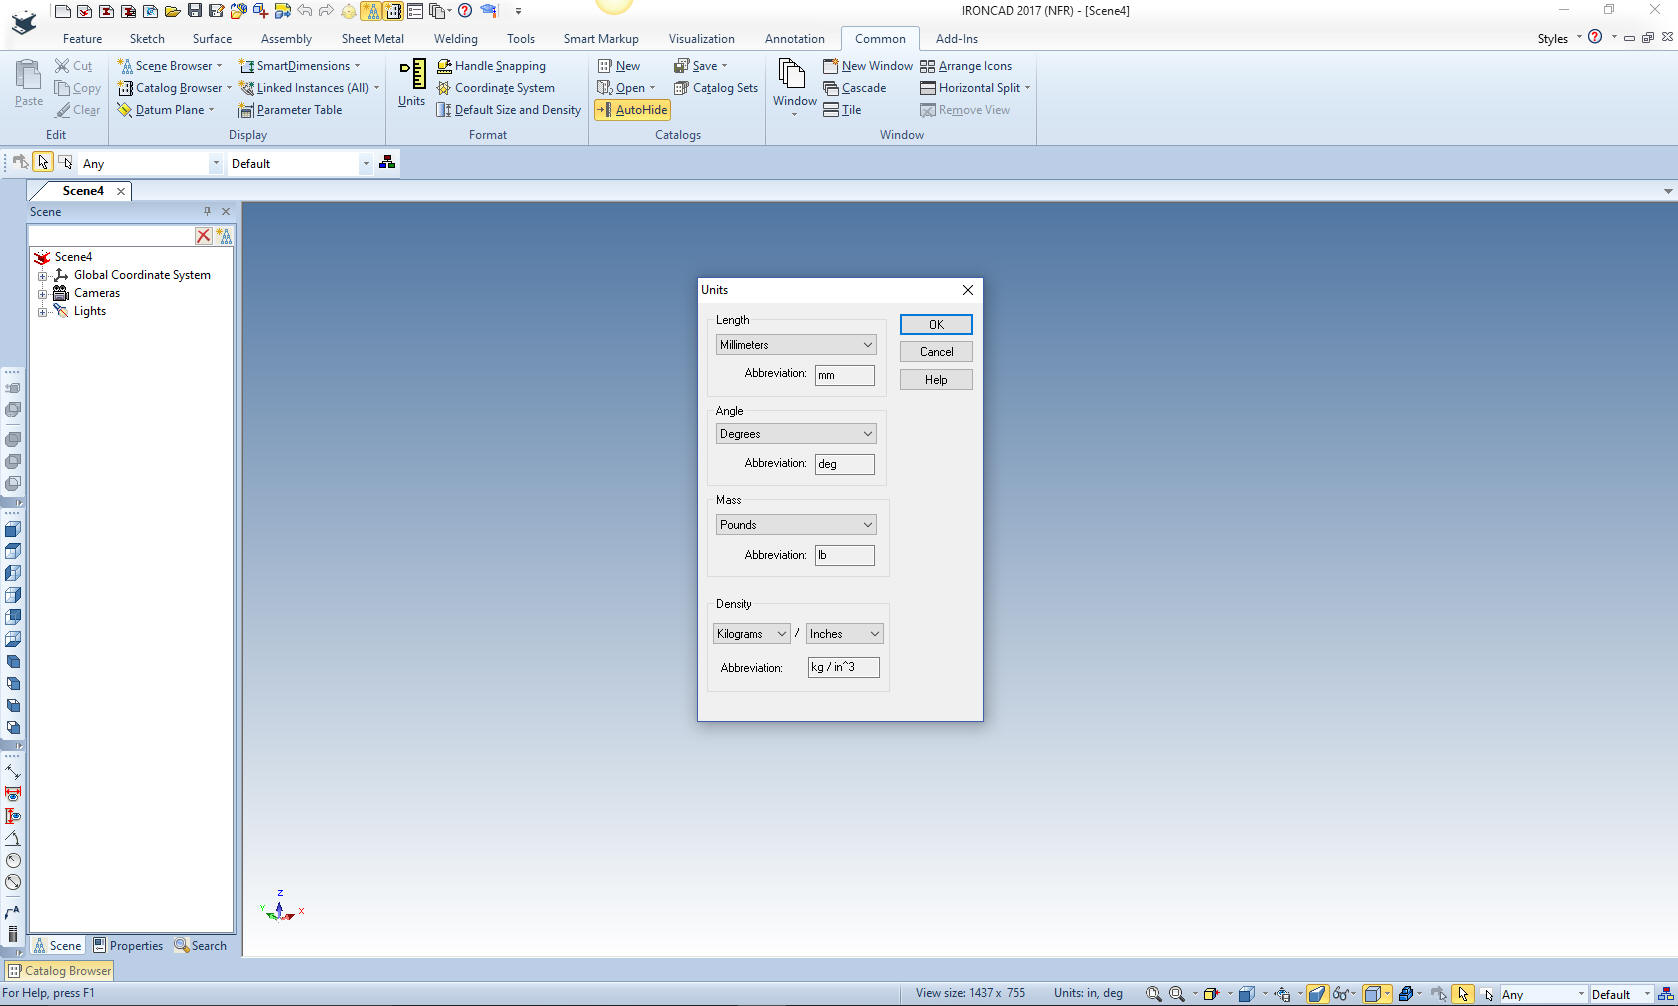Click the Units icon in the ribbon
1678x1006 pixels.
(x=411, y=82)
